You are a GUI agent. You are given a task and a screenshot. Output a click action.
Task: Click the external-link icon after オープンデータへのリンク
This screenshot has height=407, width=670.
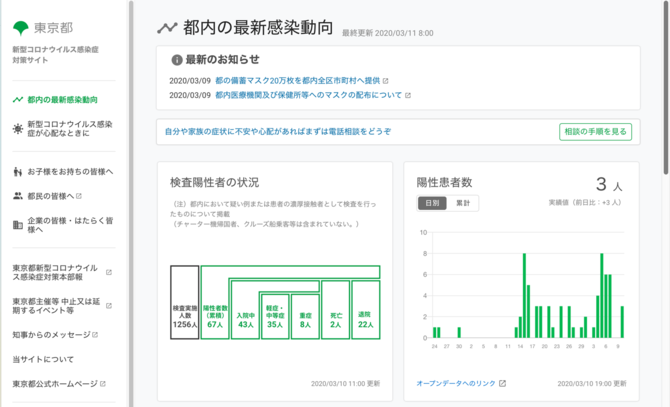pyautogui.click(x=502, y=383)
